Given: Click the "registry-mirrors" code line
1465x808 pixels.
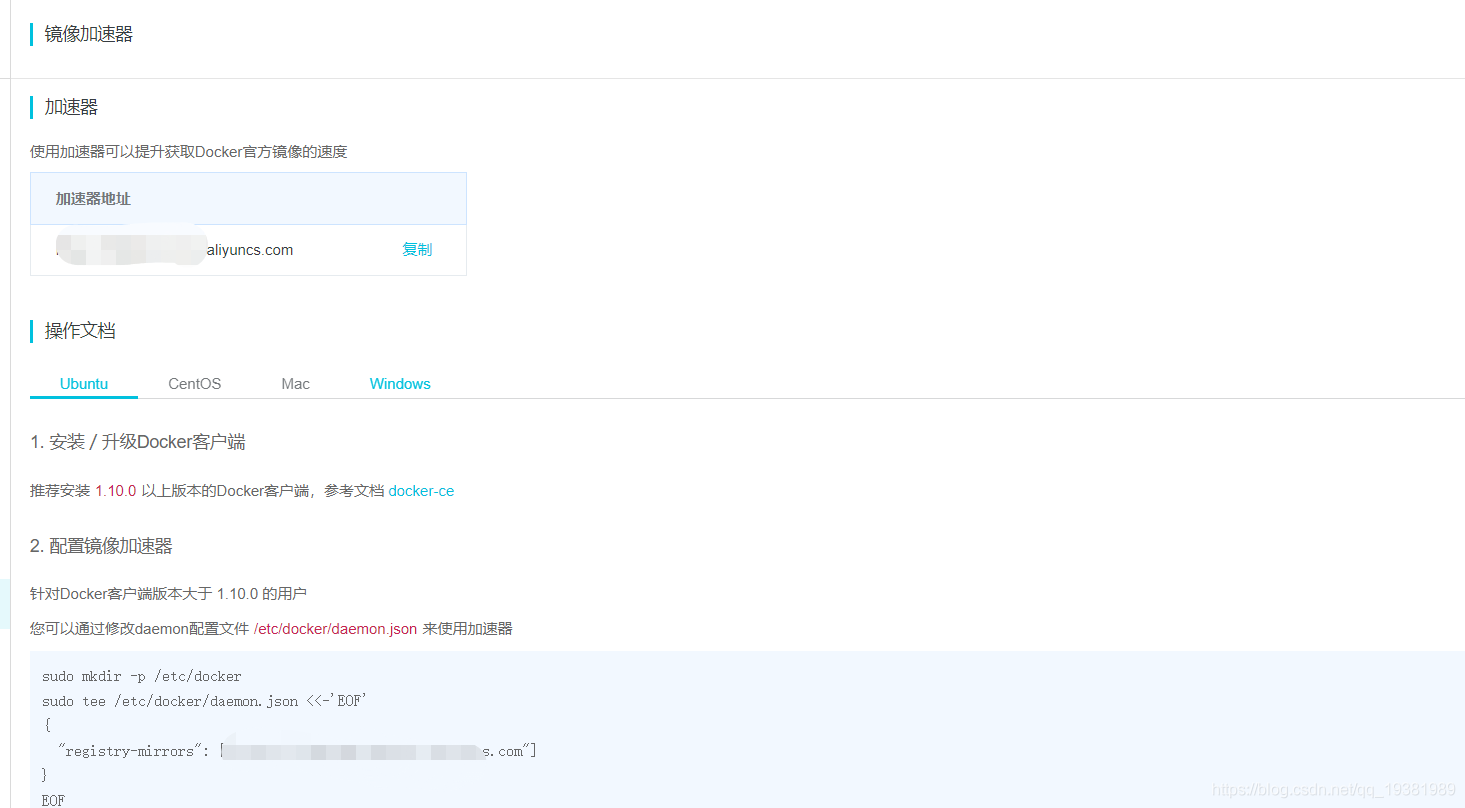Looking at the screenshot, I should 298,751.
